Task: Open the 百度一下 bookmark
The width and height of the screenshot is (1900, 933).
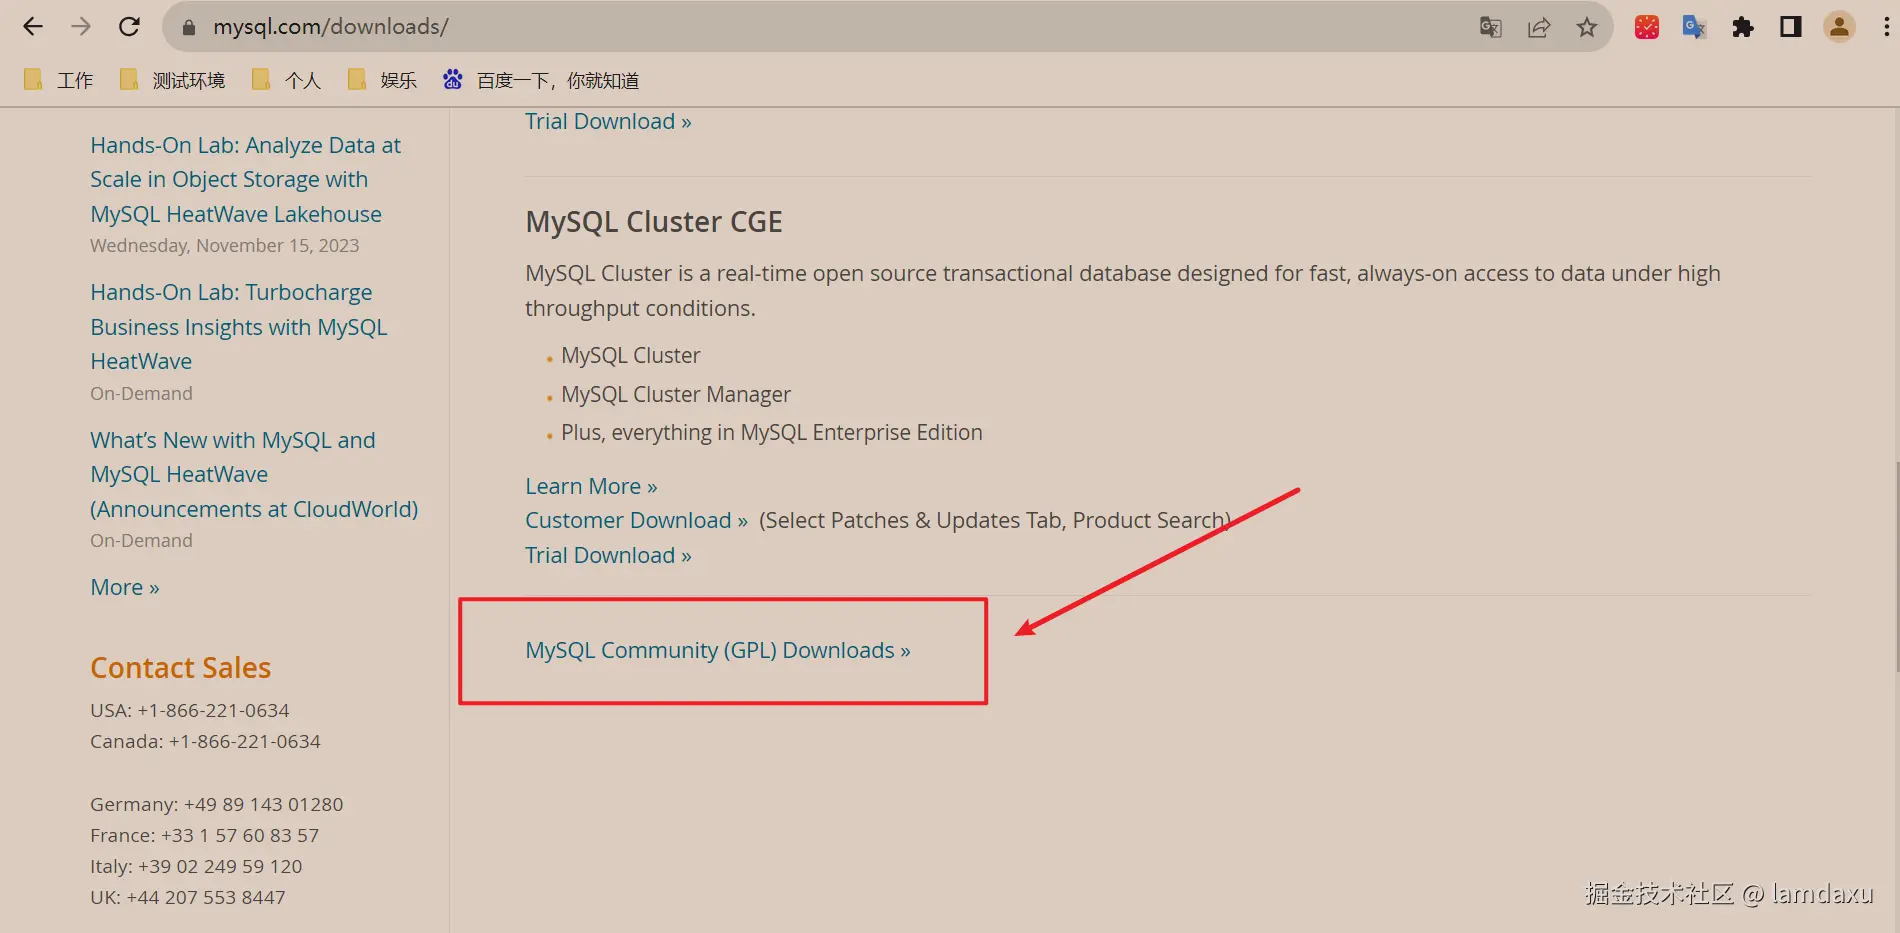Action: [x=541, y=80]
